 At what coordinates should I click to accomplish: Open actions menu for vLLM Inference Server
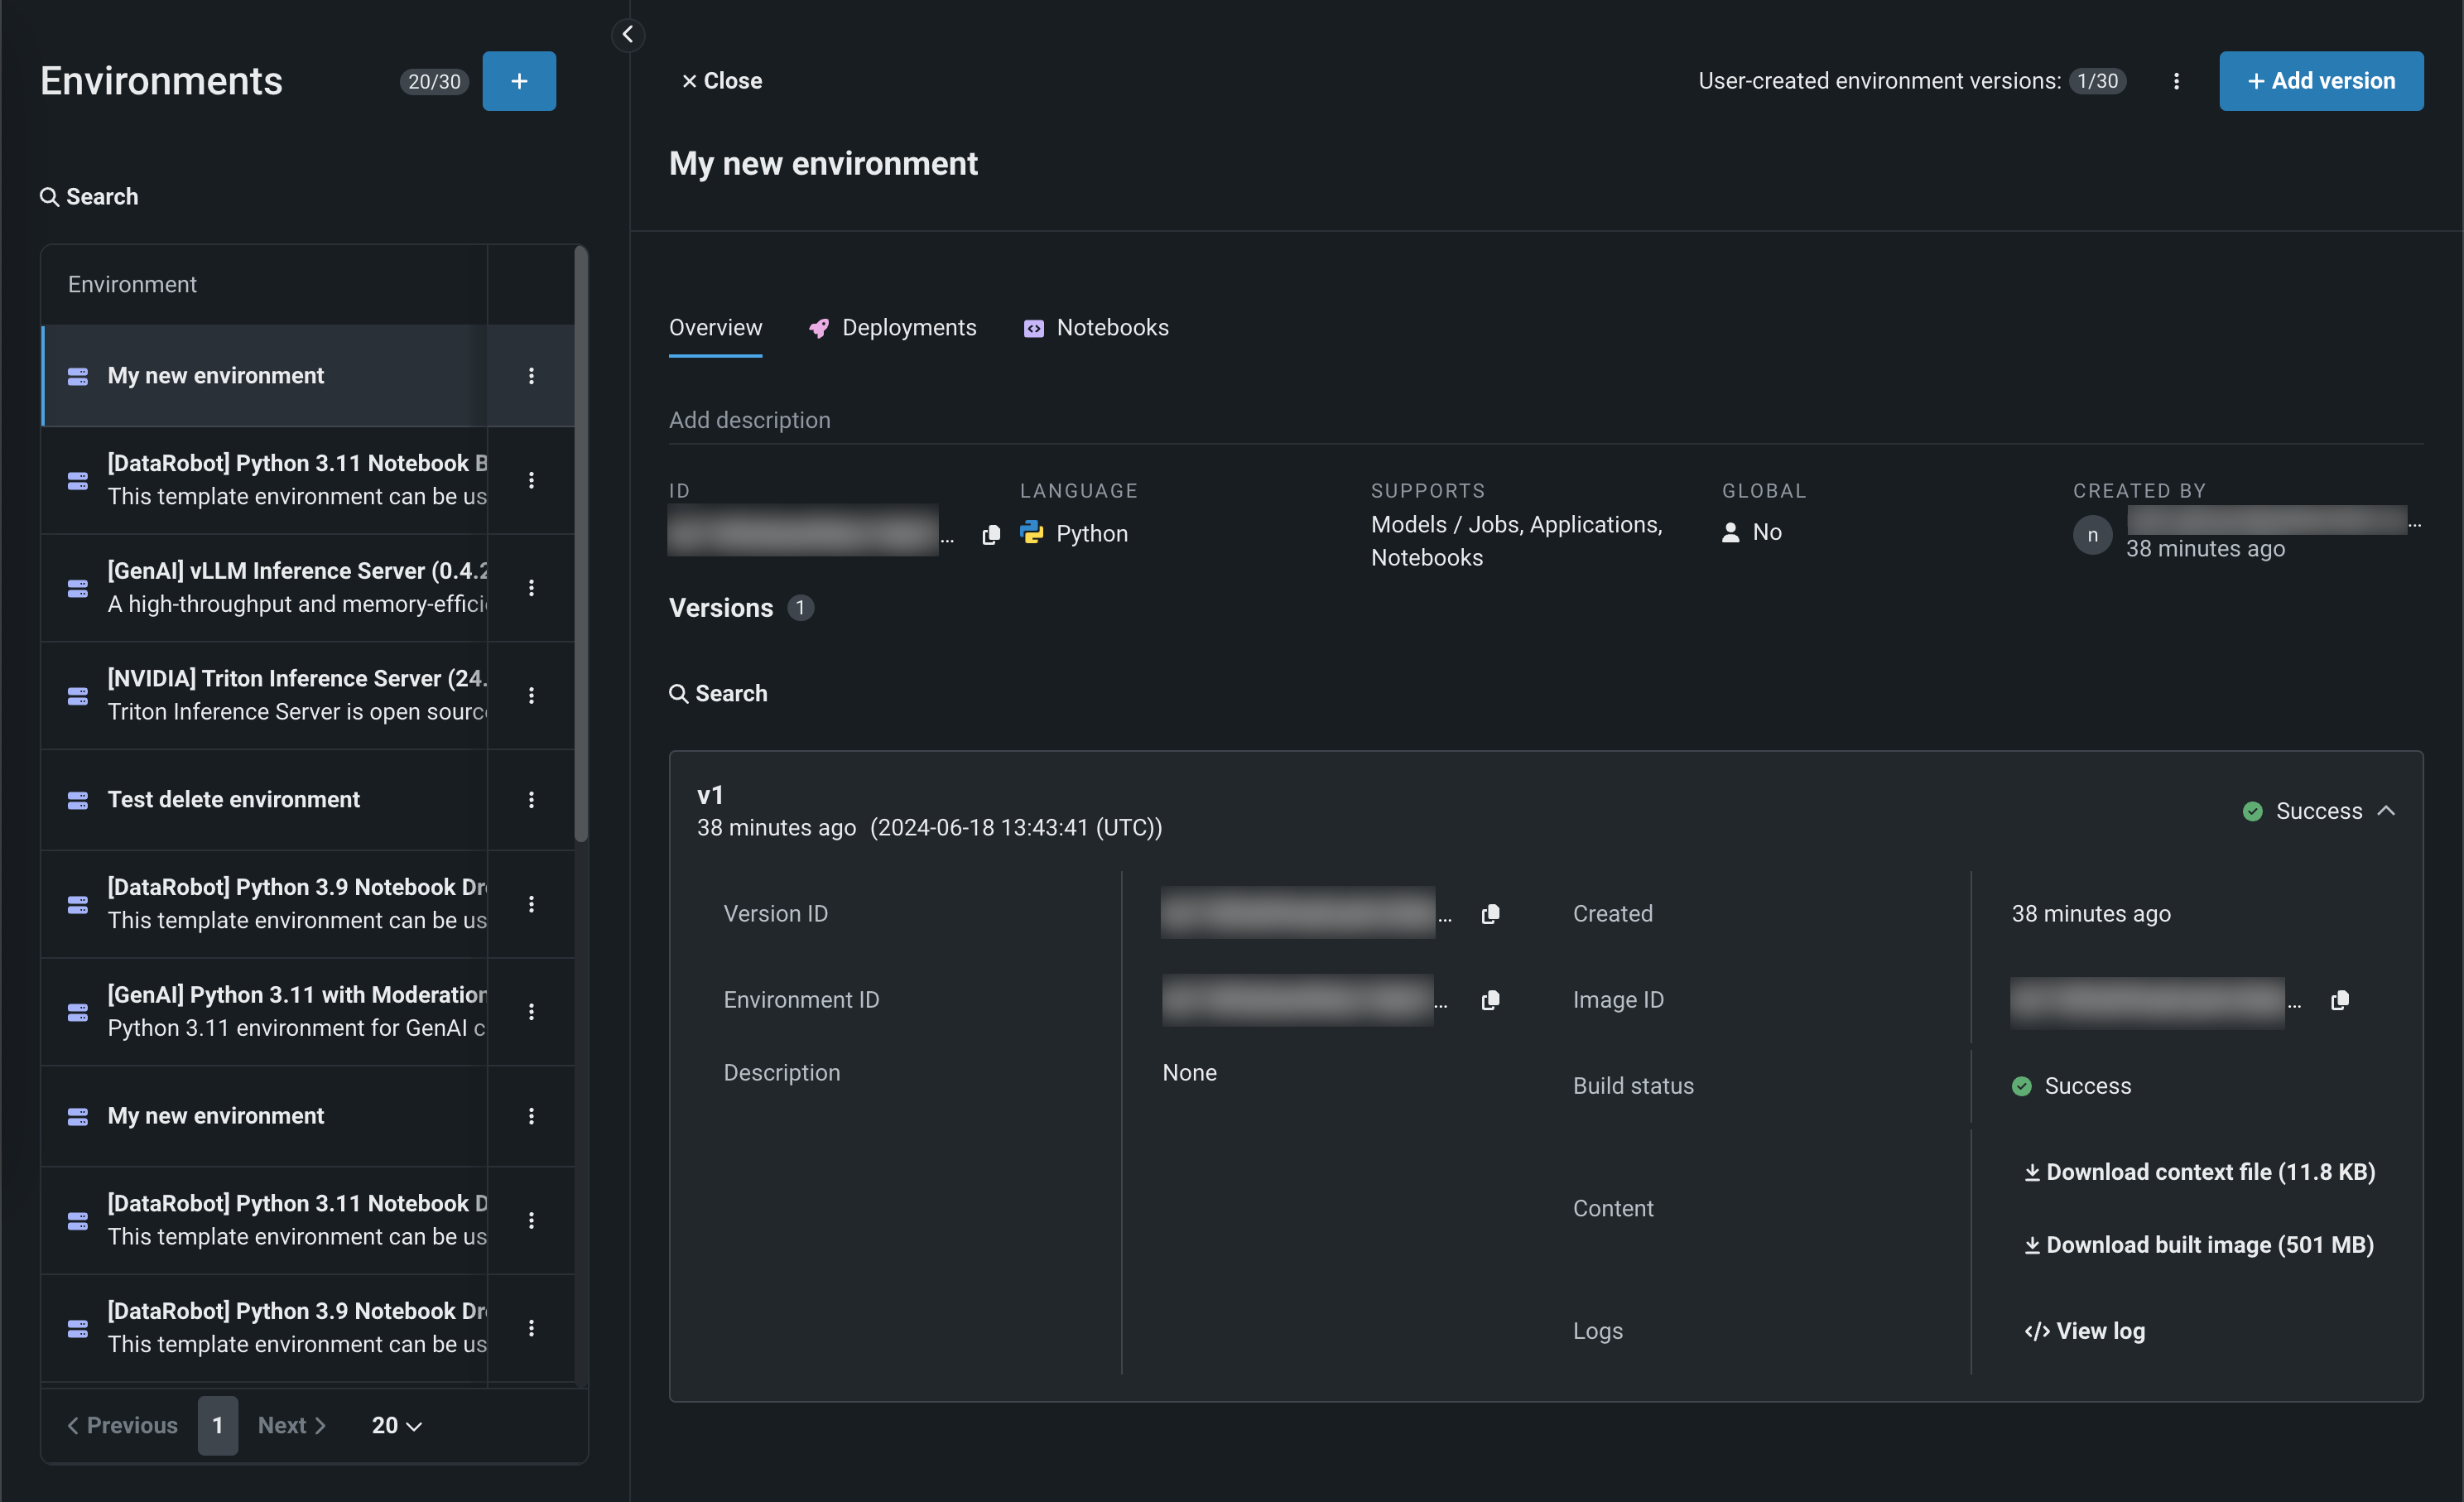531,587
